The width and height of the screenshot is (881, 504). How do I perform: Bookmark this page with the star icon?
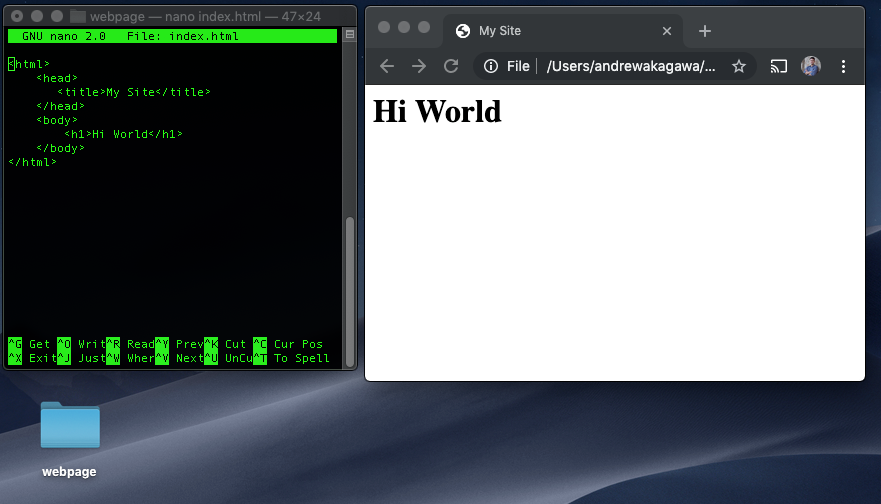point(739,66)
